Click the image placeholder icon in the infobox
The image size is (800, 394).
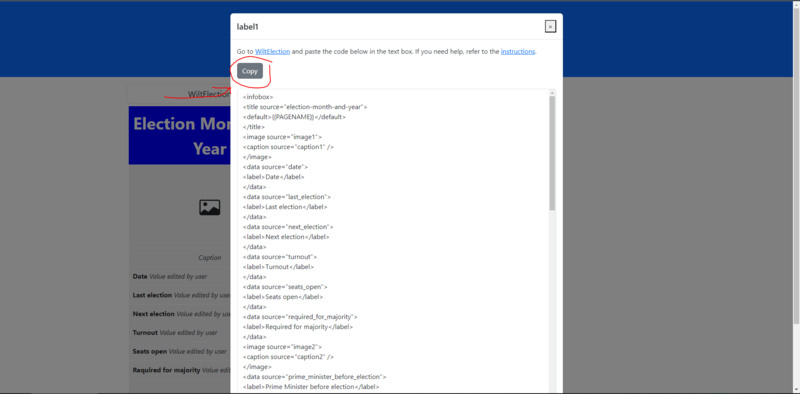pos(210,207)
